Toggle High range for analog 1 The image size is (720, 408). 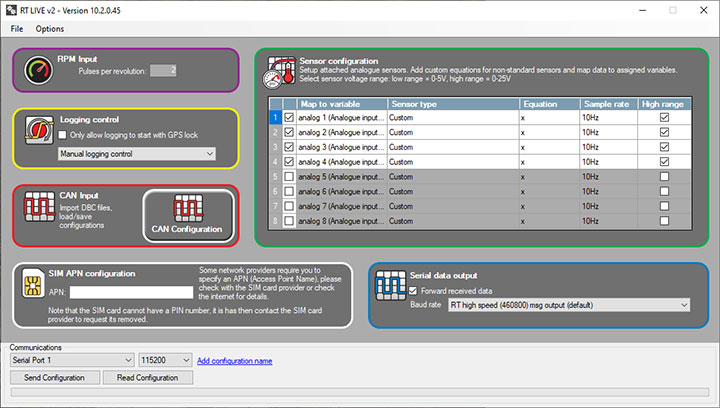click(x=664, y=118)
